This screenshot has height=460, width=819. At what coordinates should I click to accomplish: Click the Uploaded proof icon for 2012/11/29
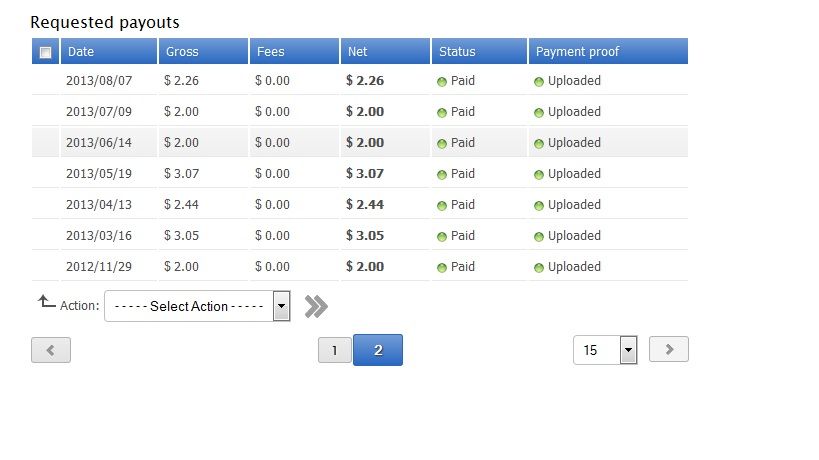pyautogui.click(x=539, y=268)
